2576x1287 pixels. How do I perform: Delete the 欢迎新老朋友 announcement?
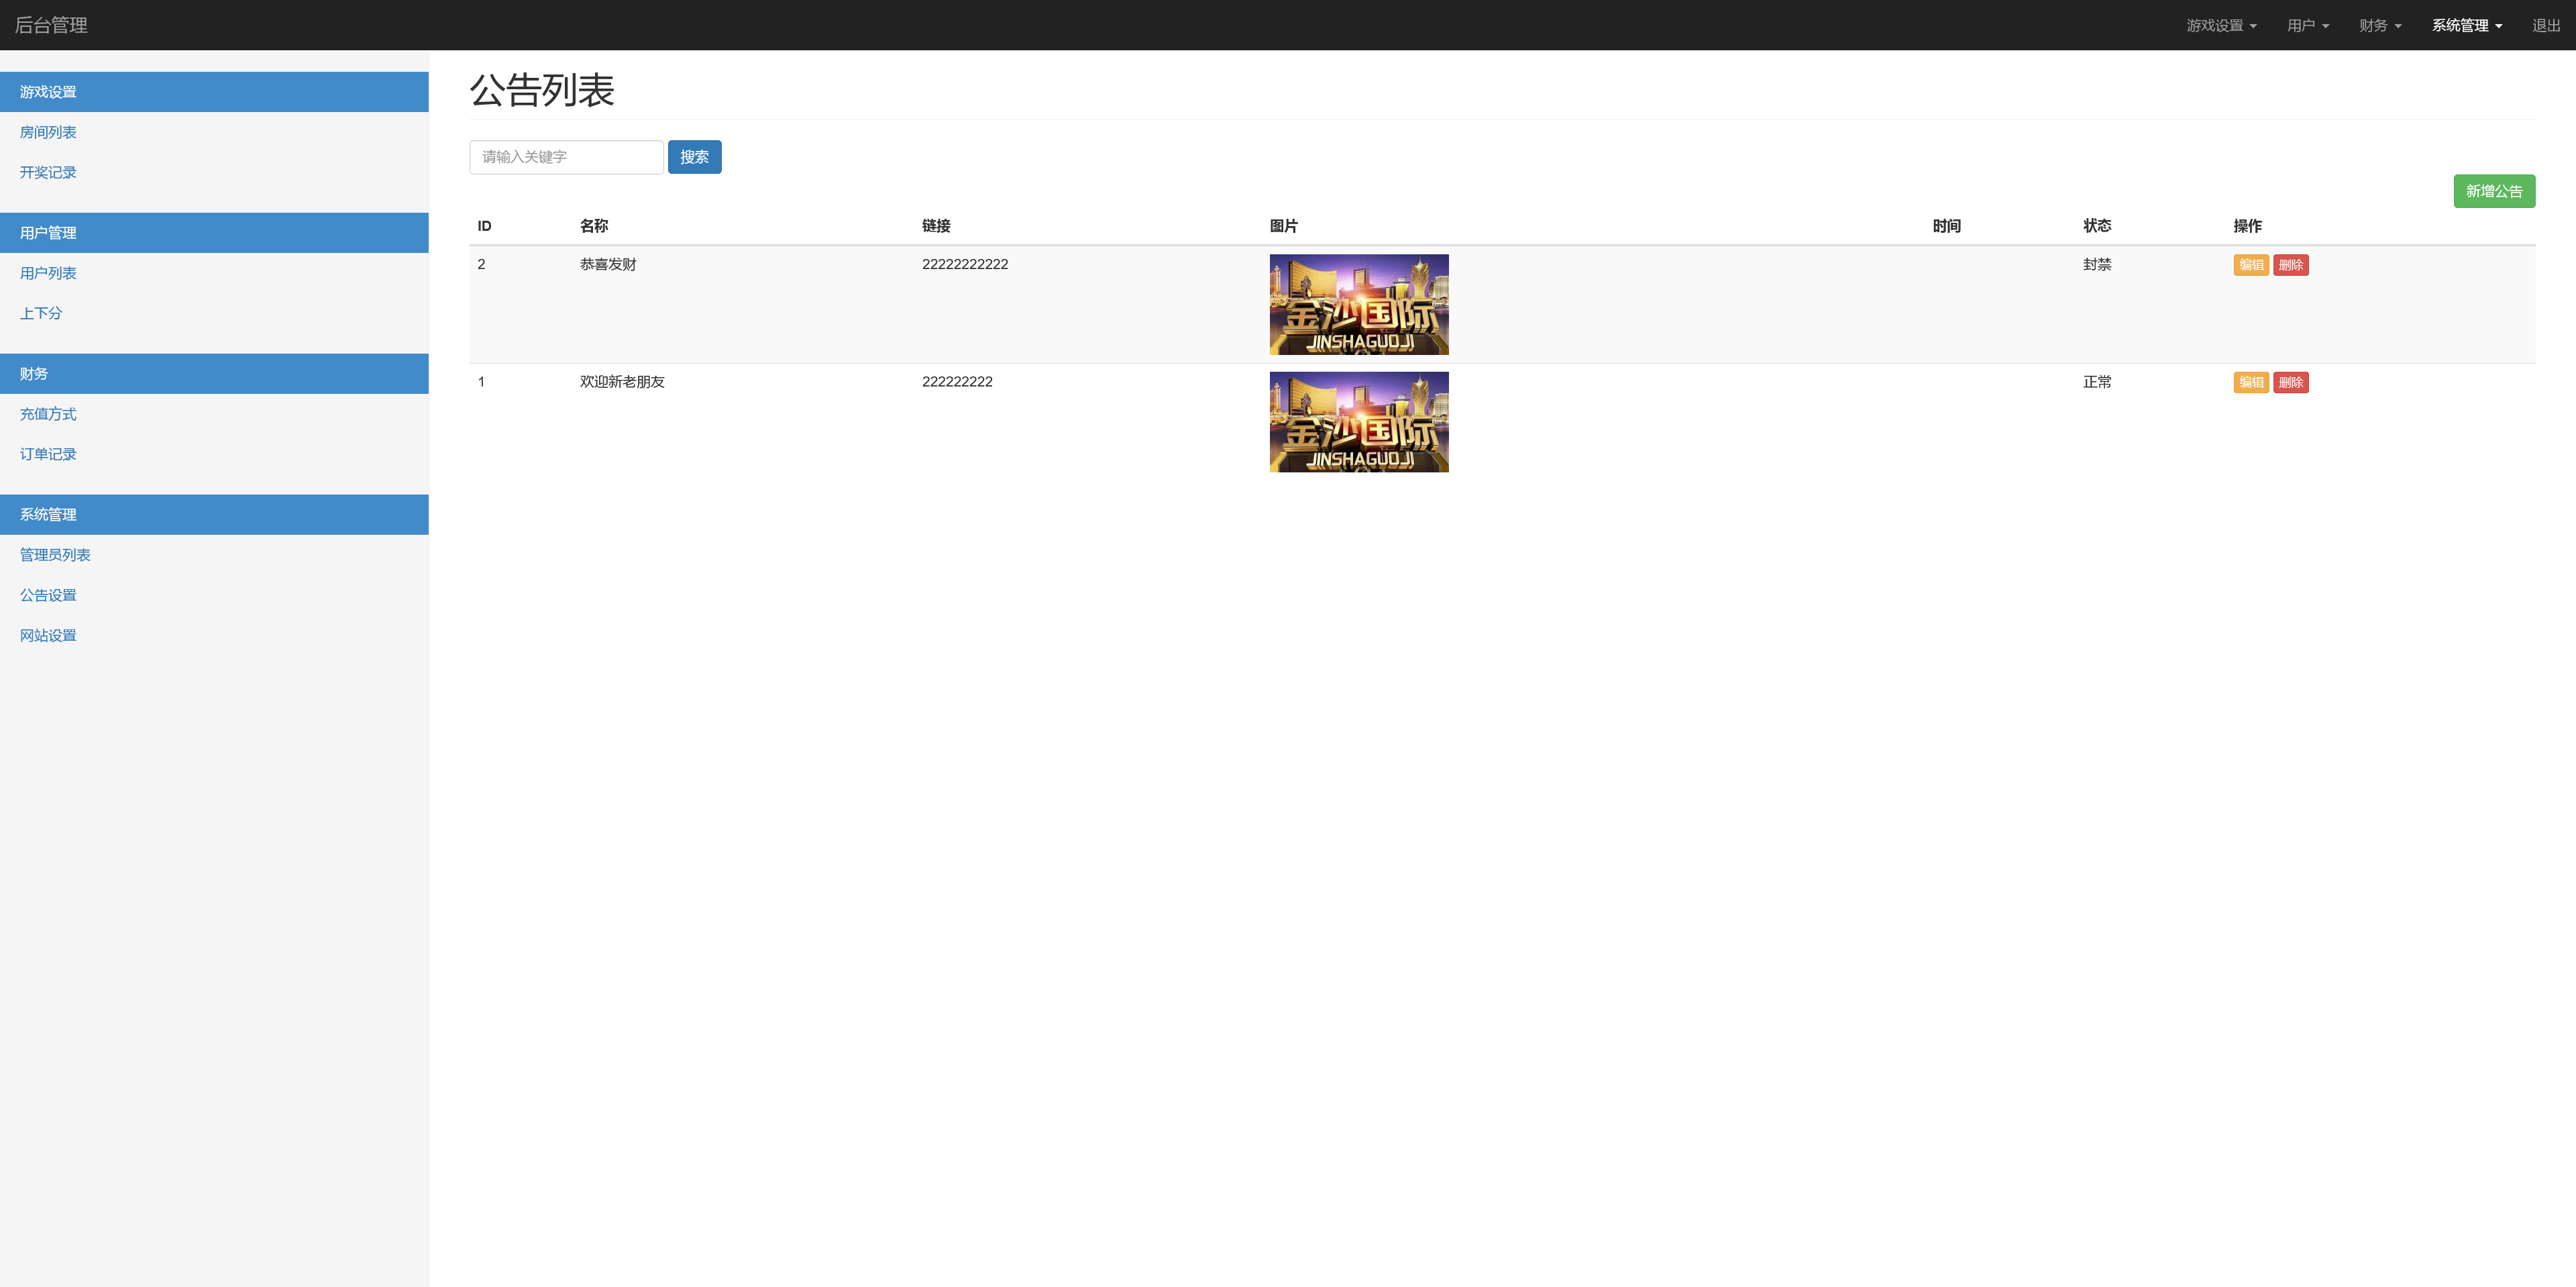[x=2290, y=382]
